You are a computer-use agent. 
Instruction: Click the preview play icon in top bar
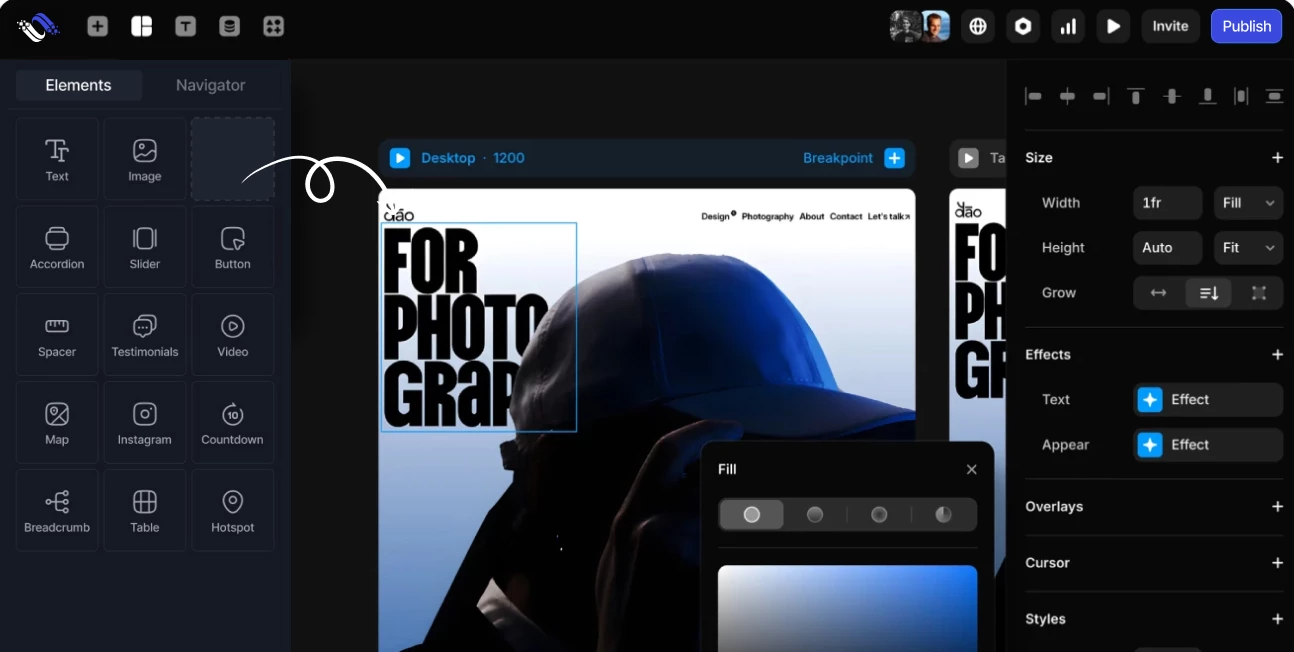click(x=1113, y=27)
